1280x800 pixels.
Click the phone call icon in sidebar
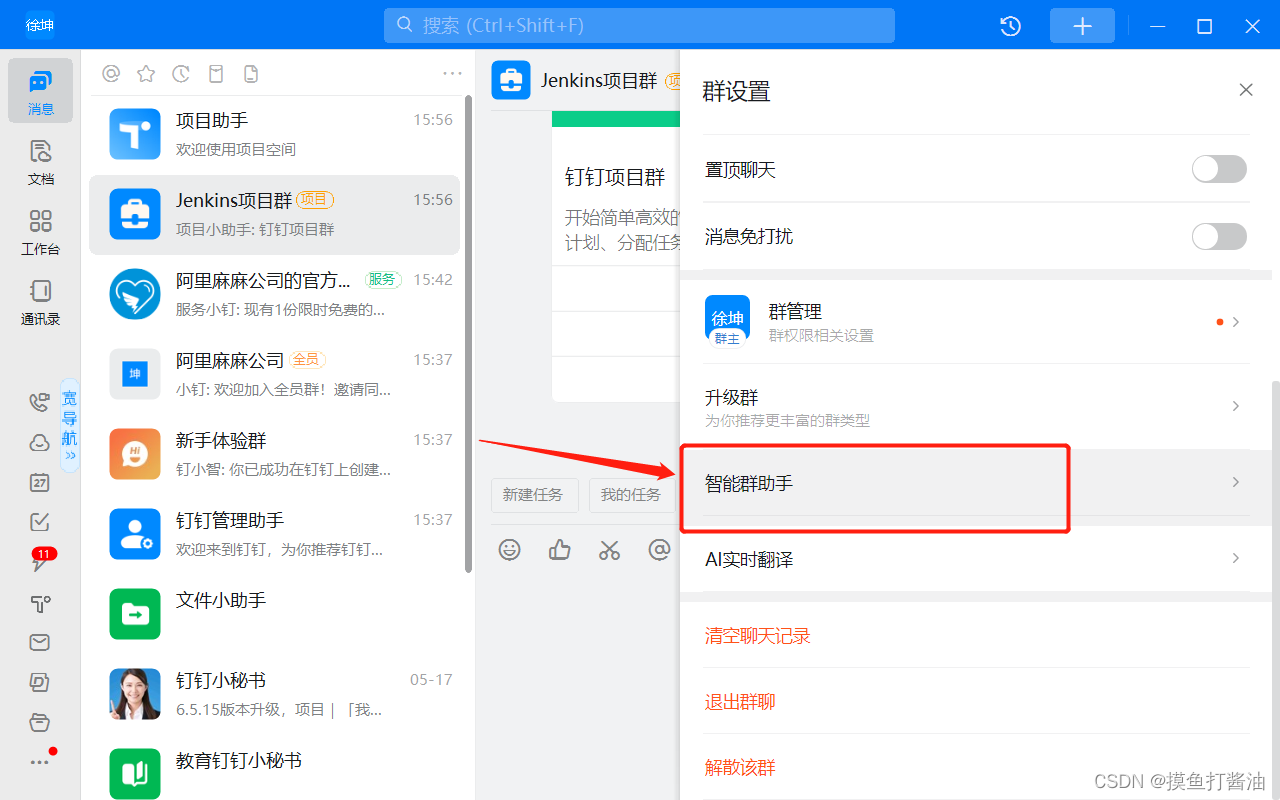tap(39, 402)
